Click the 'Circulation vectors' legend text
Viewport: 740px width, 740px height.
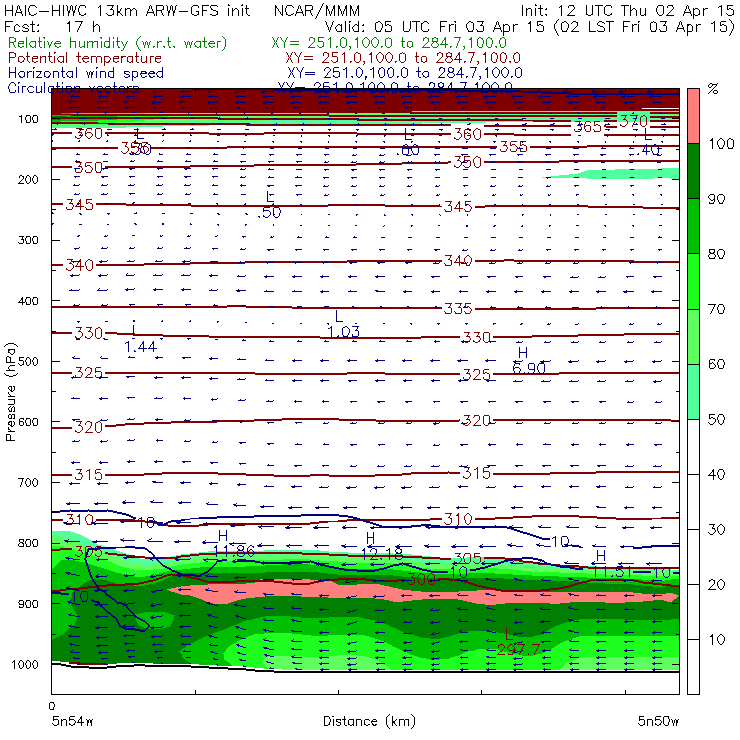[x=73, y=88]
